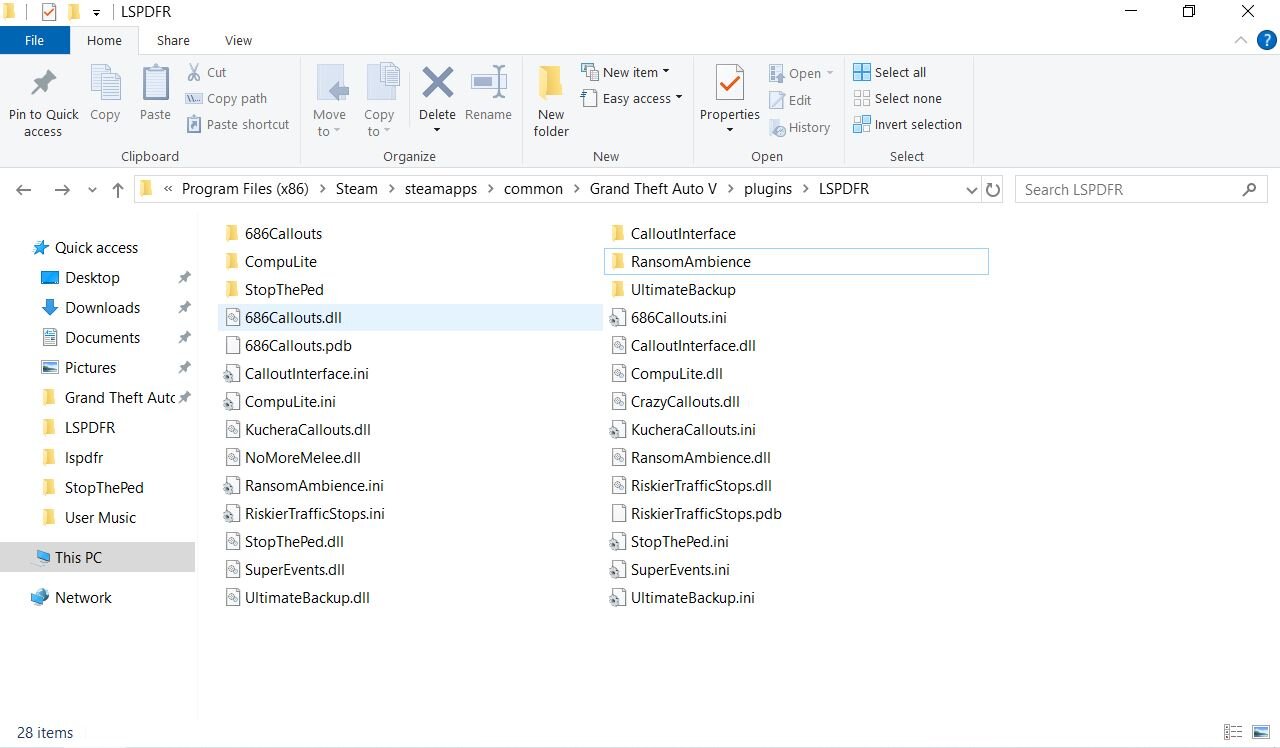Create a New folder from the ribbon

pyautogui.click(x=551, y=100)
